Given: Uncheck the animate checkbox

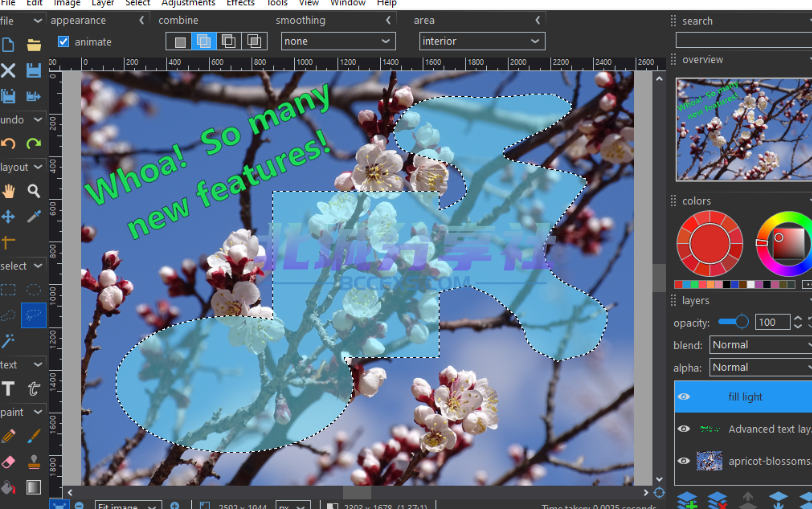Looking at the screenshot, I should pyautogui.click(x=63, y=41).
